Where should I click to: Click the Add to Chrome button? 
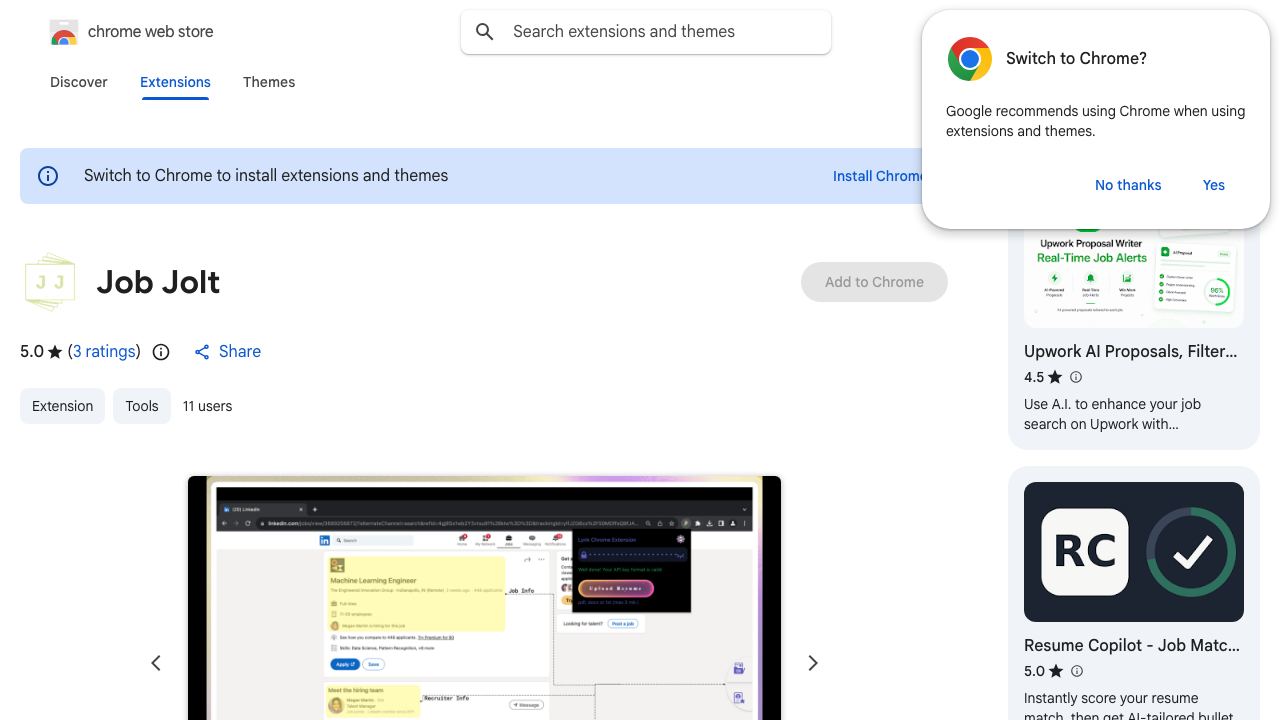coord(874,282)
